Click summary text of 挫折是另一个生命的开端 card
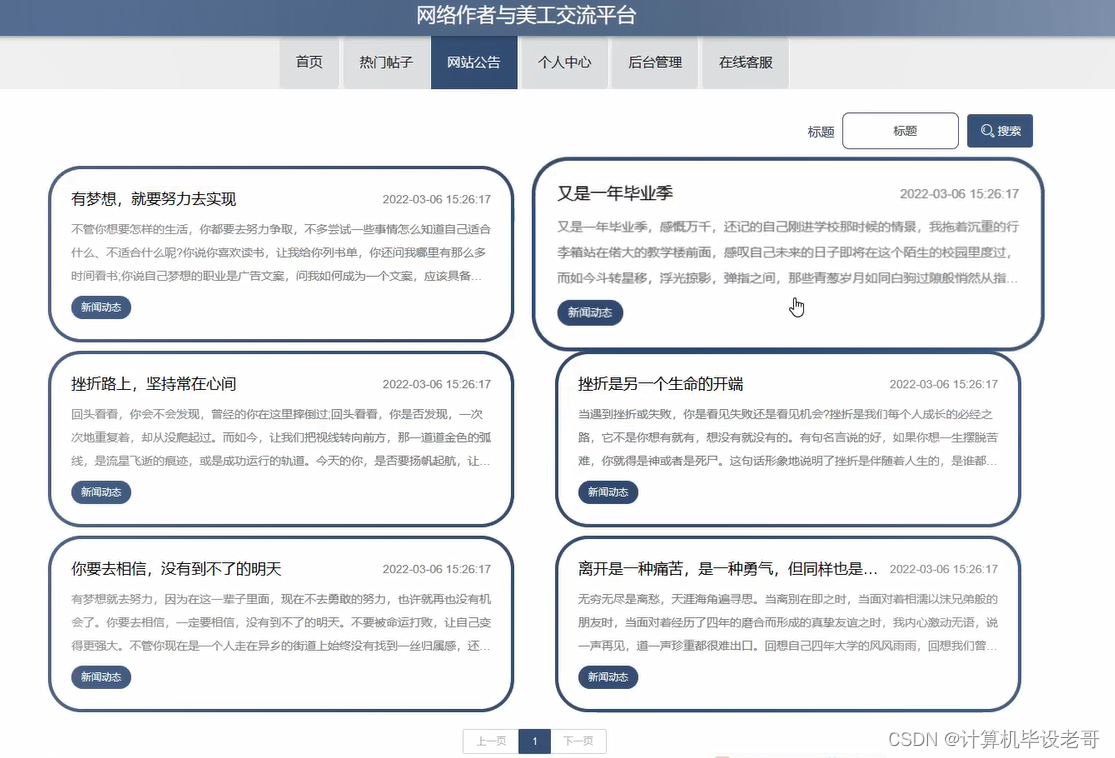This screenshot has height=758, width=1115. [x=788, y=437]
